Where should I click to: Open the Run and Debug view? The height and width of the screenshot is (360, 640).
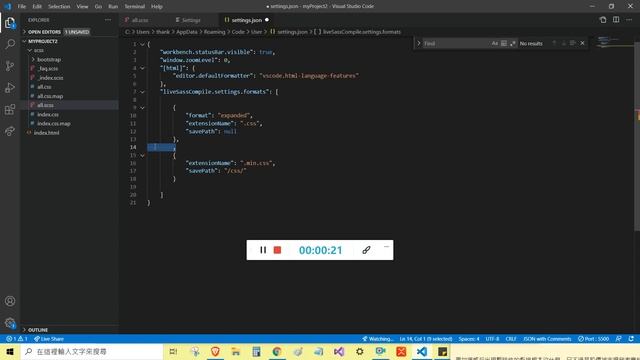click(x=10, y=87)
